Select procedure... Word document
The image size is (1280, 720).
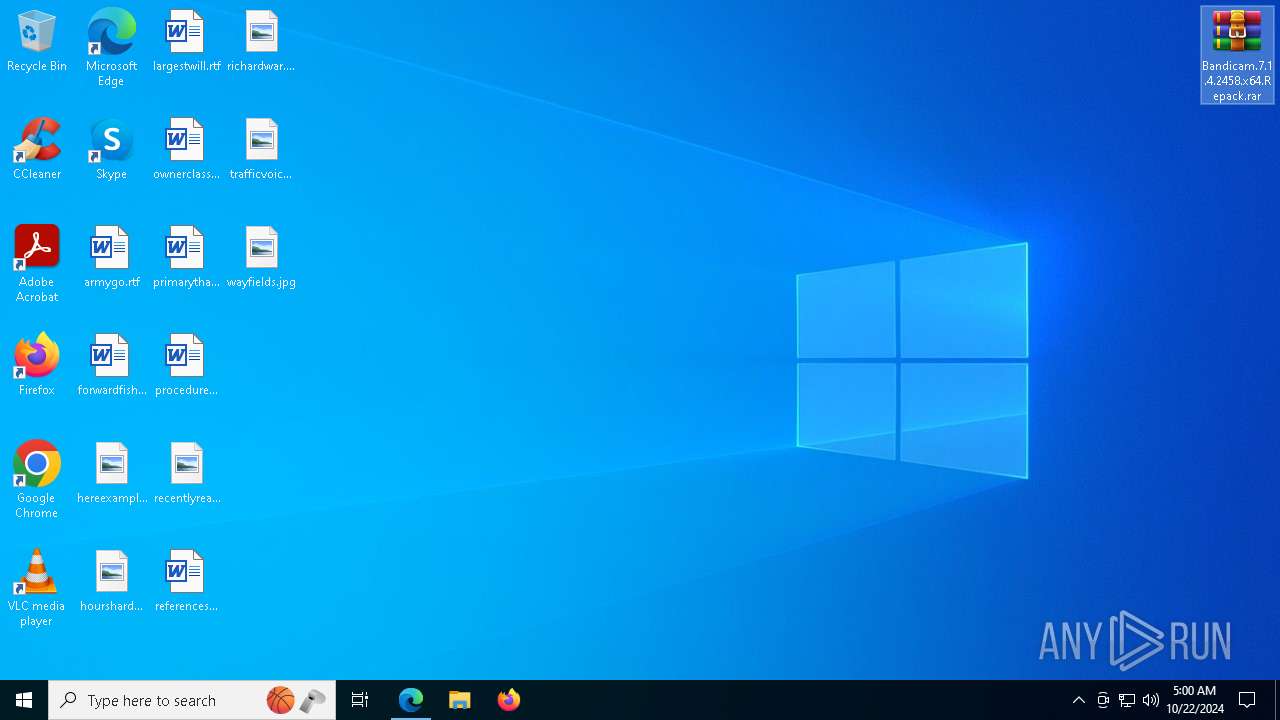(x=186, y=366)
